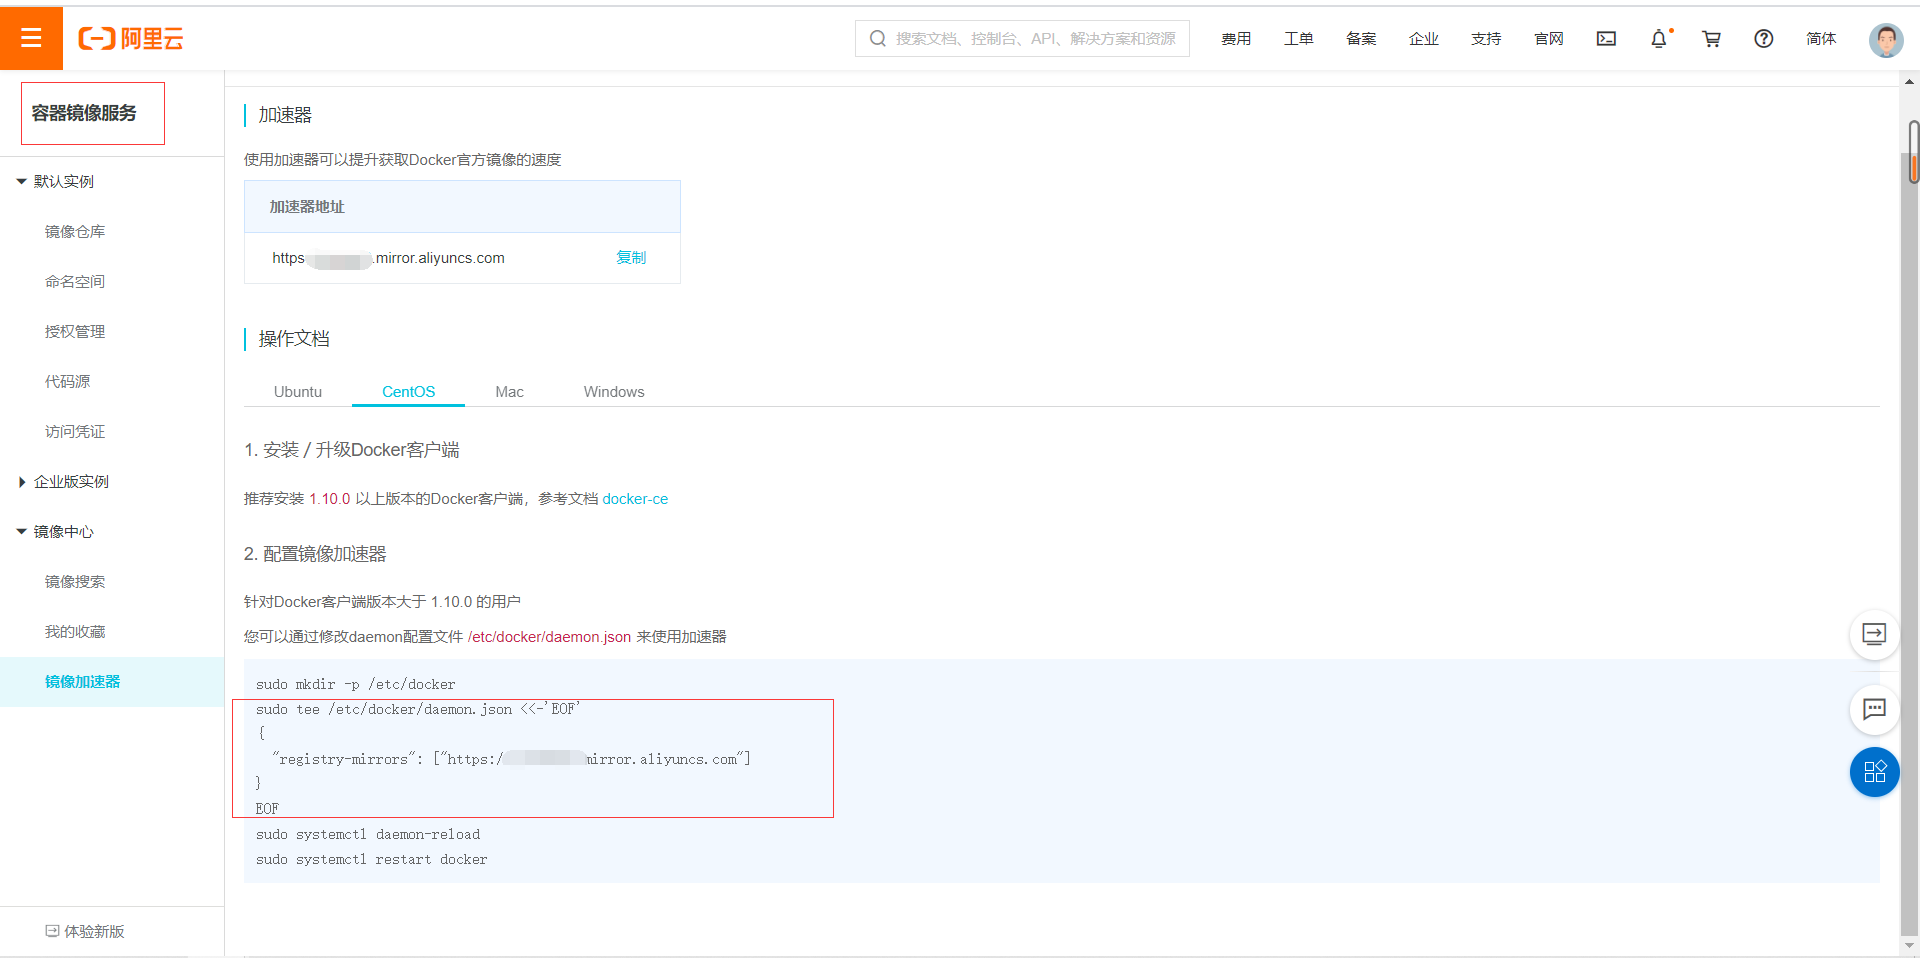The image size is (1920, 958).
Task: Open the 企业 menu
Action: (1424, 39)
